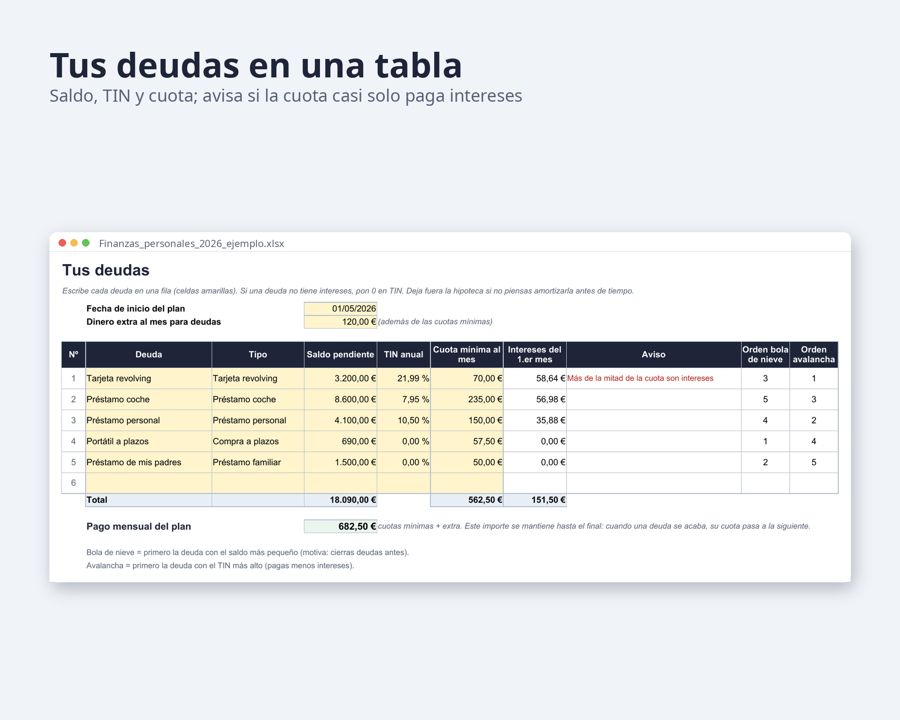This screenshot has height=720, width=900.
Task: Click the 'Tipo' column header
Action: 258,354
